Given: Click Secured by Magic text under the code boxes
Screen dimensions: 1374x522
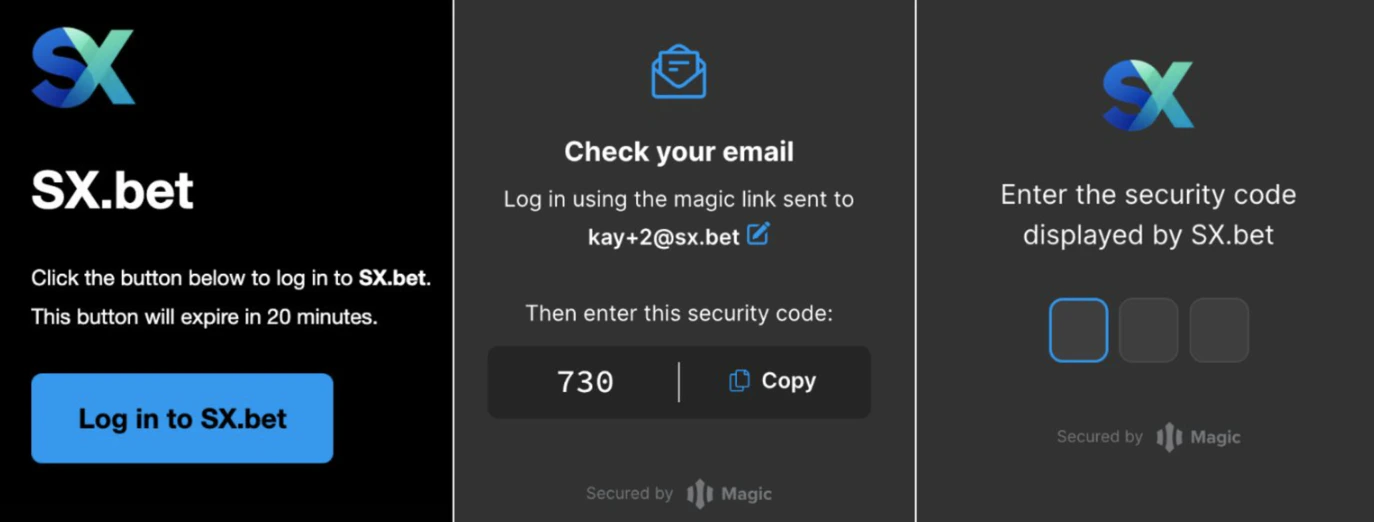Looking at the screenshot, I should (1148, 437).
